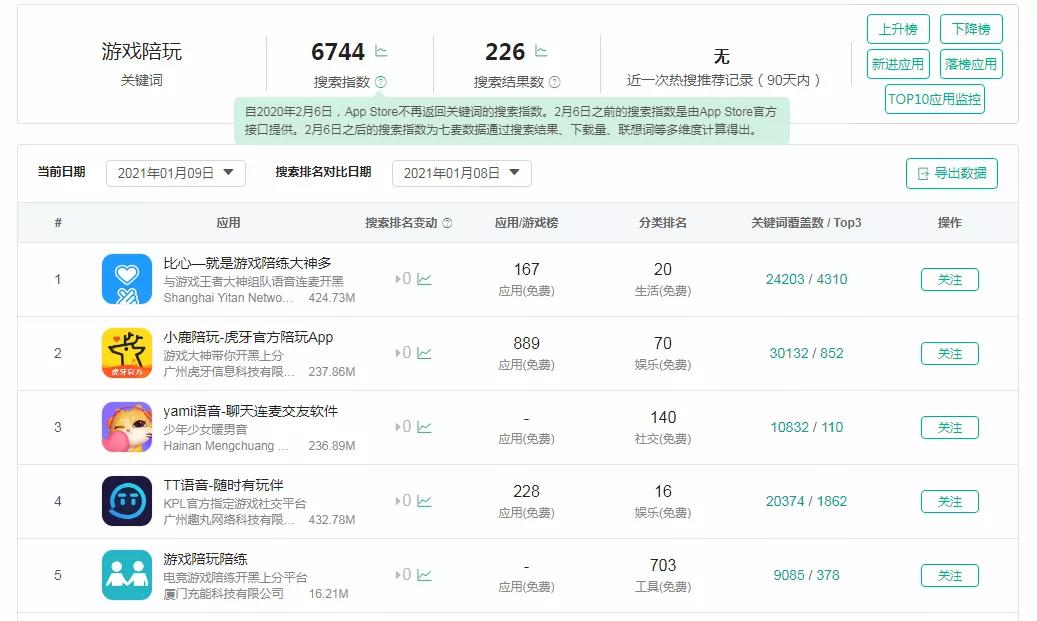Show rank trend chart for yami语音 row
The width and height of the screenshot is (1037, 621).
(425, 427)
